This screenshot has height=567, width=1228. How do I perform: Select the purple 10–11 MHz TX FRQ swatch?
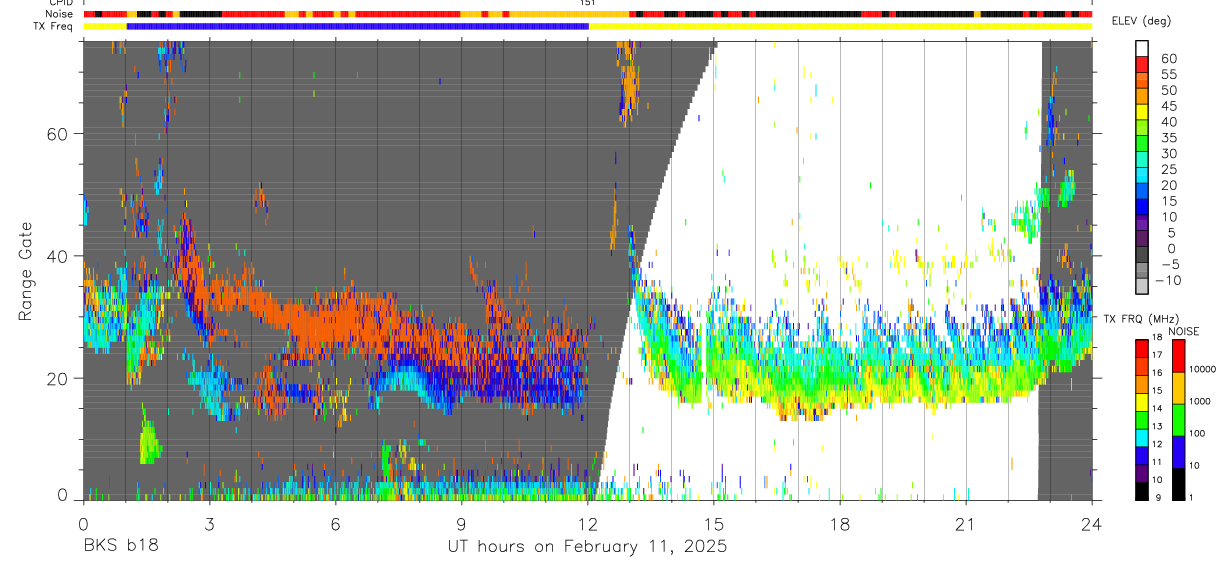coord(1142,473)
